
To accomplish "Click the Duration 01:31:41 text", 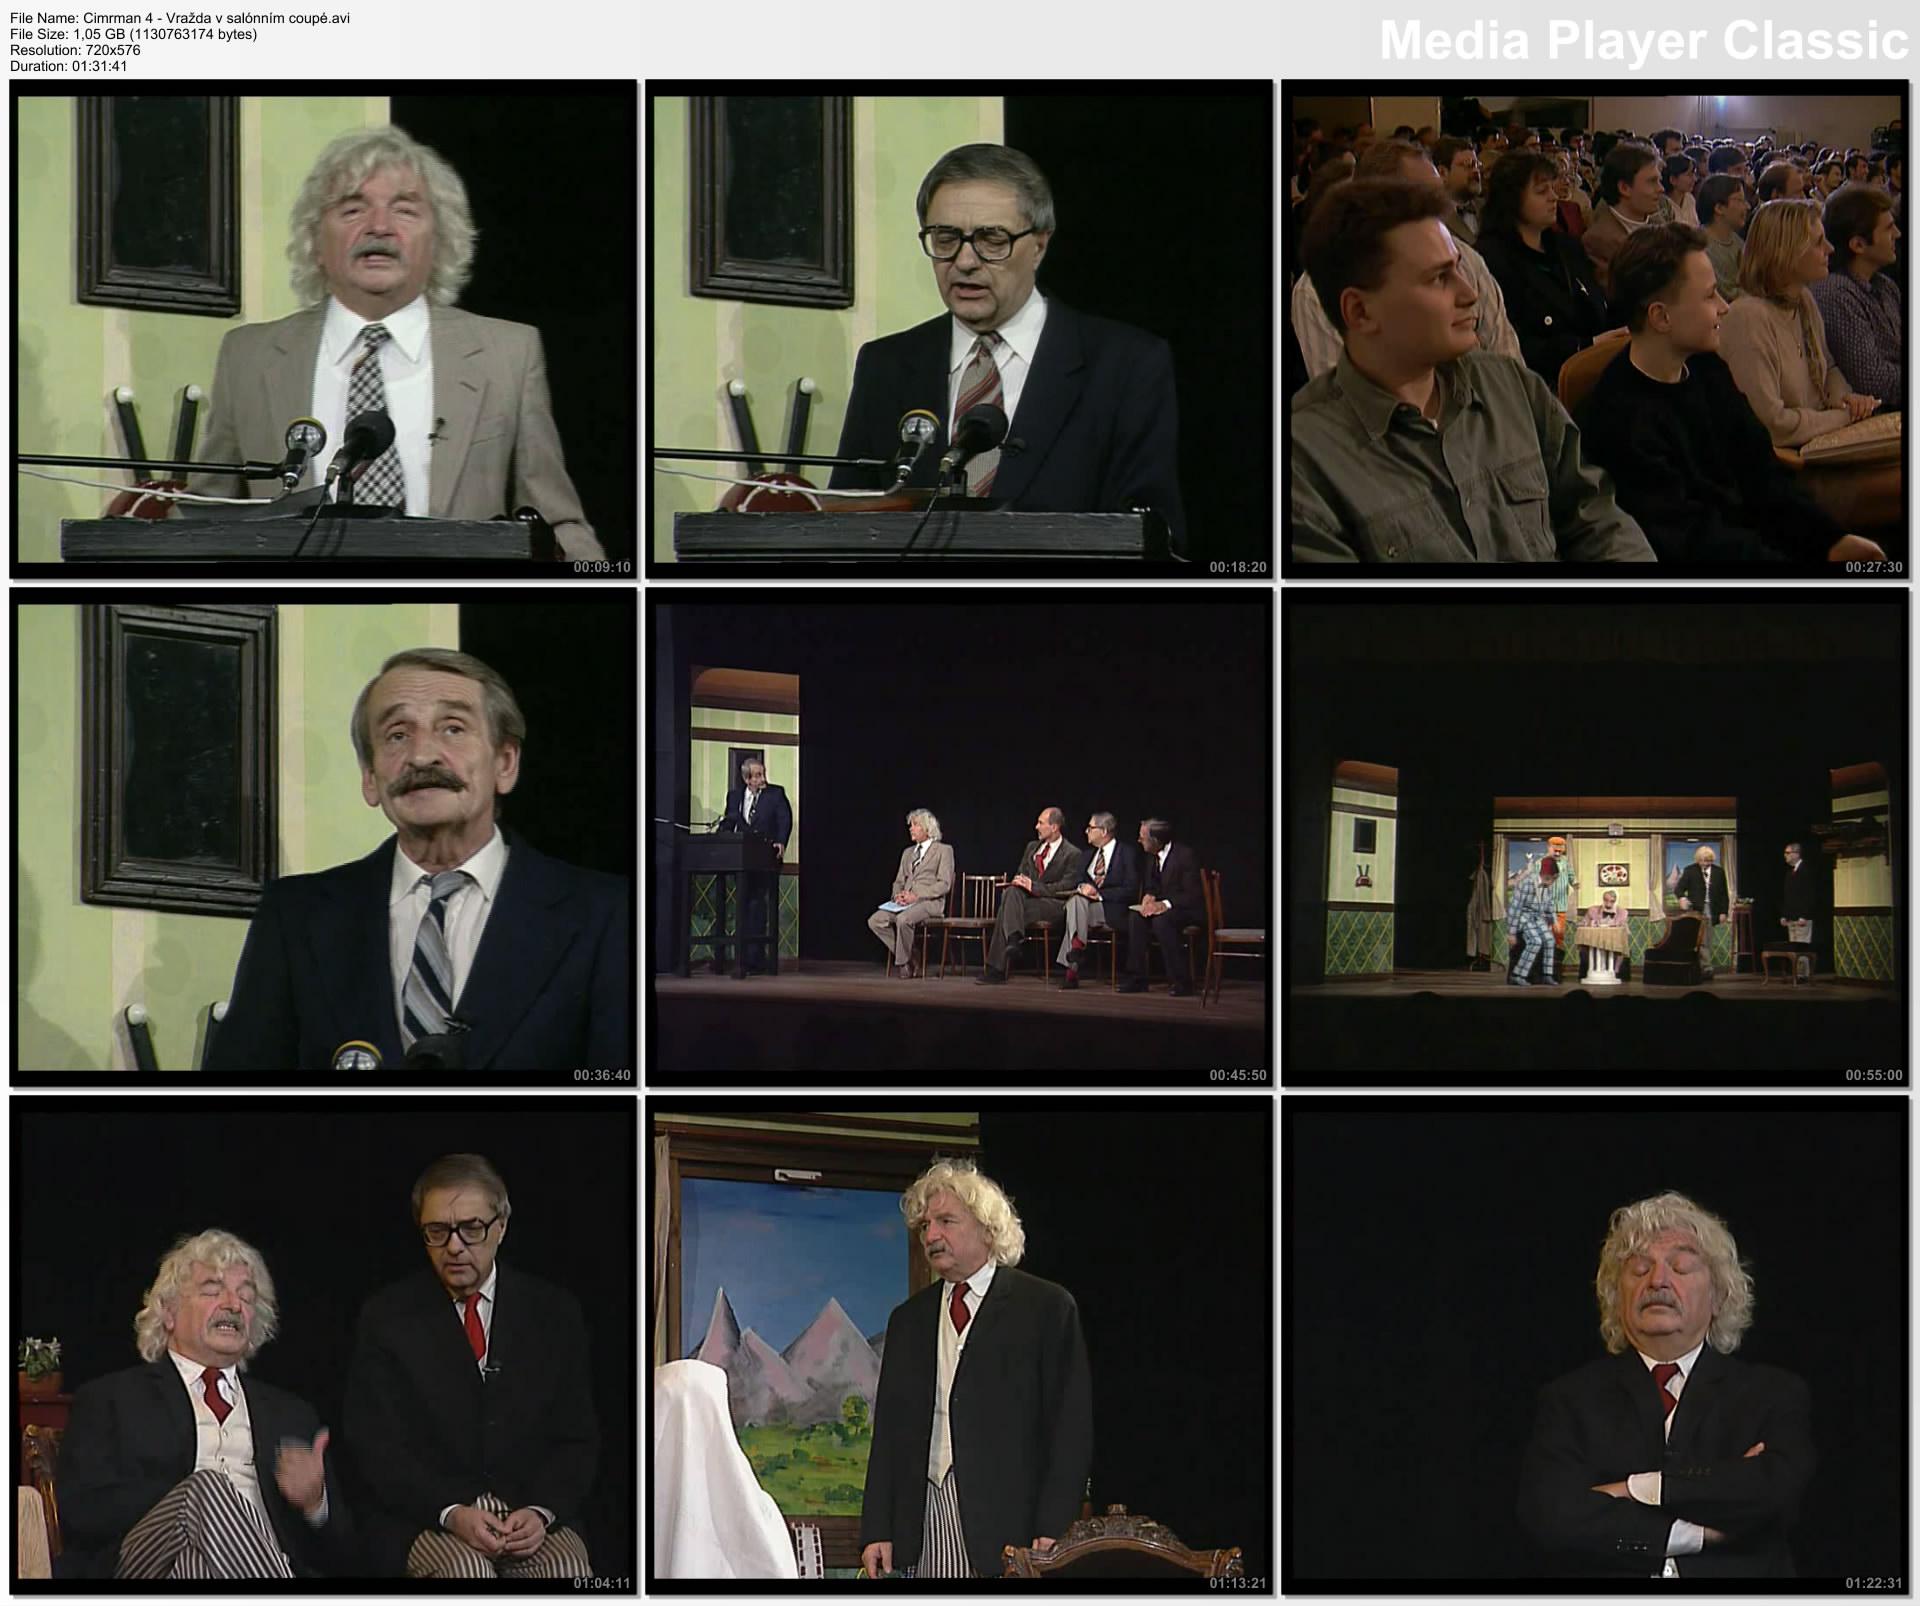I will (x=68, y=66).
